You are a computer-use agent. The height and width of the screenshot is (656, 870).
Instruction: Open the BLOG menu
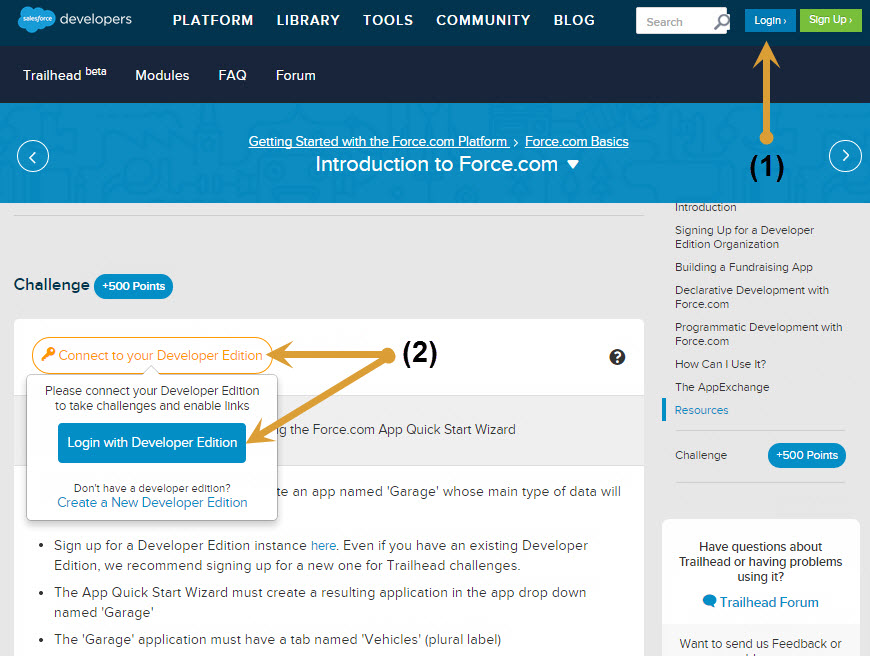(574, 21)
